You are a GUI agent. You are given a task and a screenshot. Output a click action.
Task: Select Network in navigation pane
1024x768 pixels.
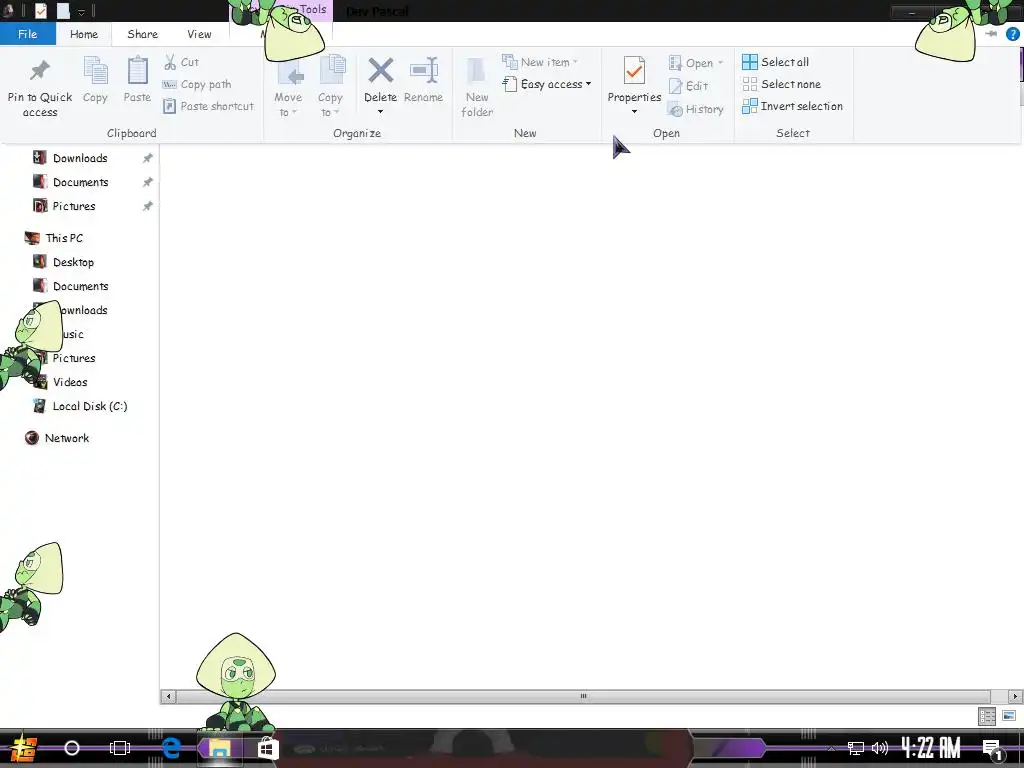[x=67, y=438]
